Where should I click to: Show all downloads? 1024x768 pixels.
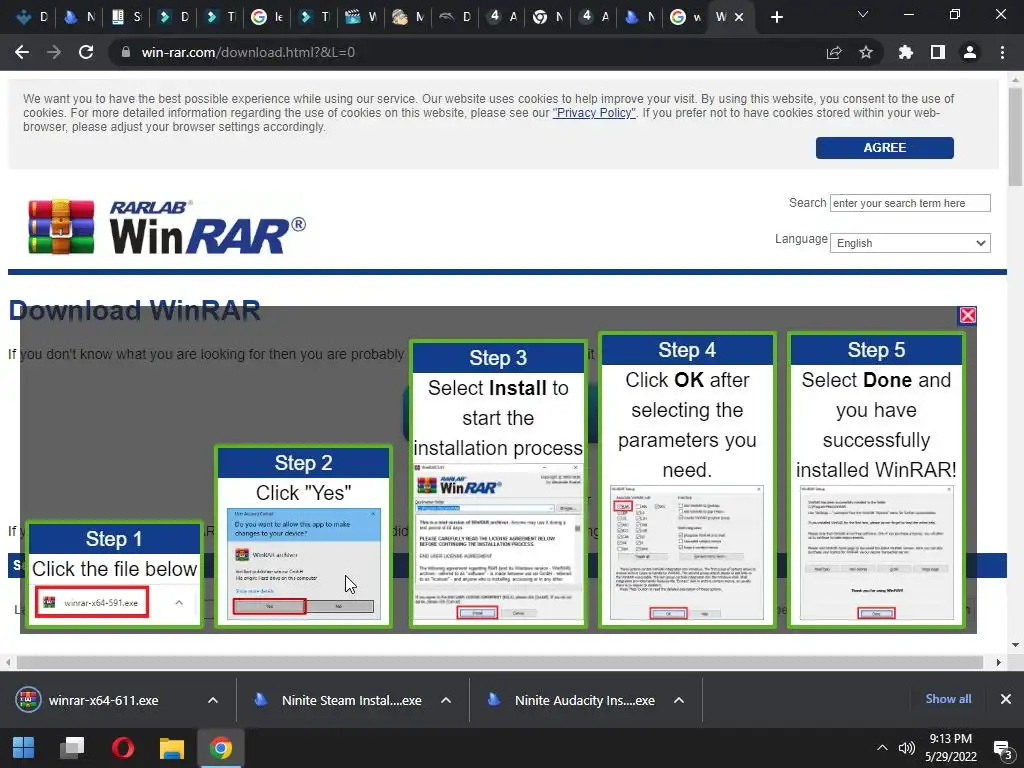(948, 699)
